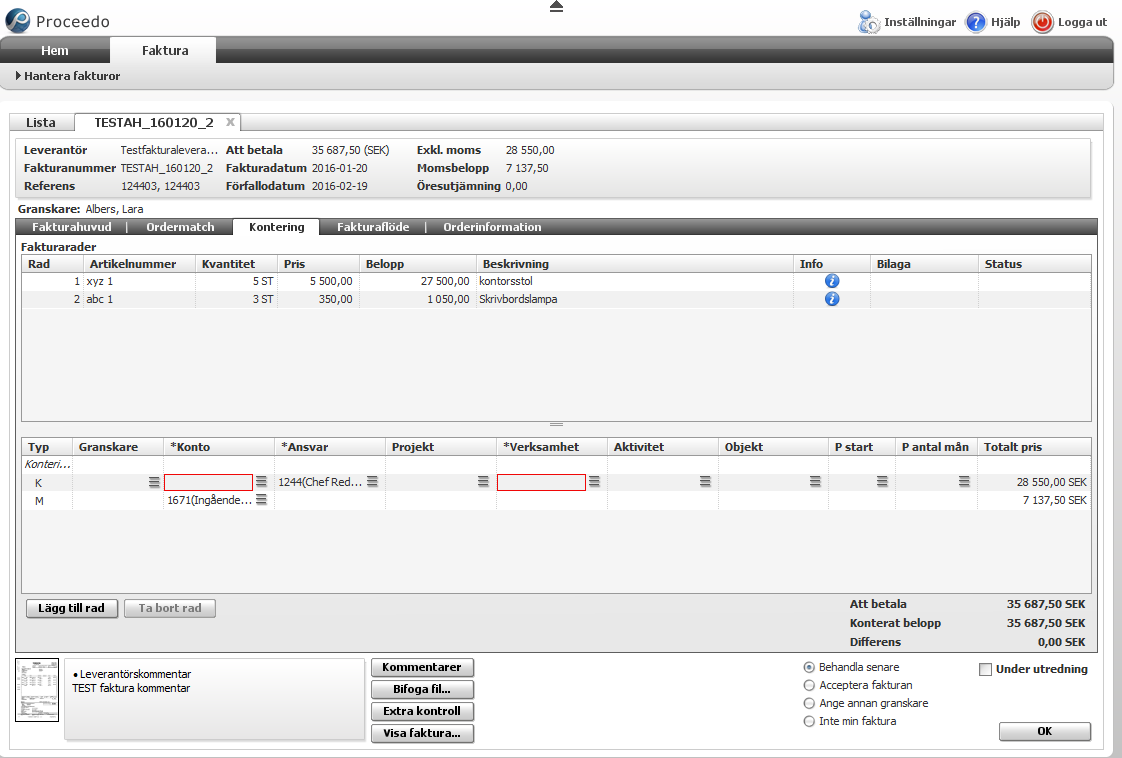Click the Kvantitet column header
Screen dimensions: 1122x758
[x=237, y=264]
